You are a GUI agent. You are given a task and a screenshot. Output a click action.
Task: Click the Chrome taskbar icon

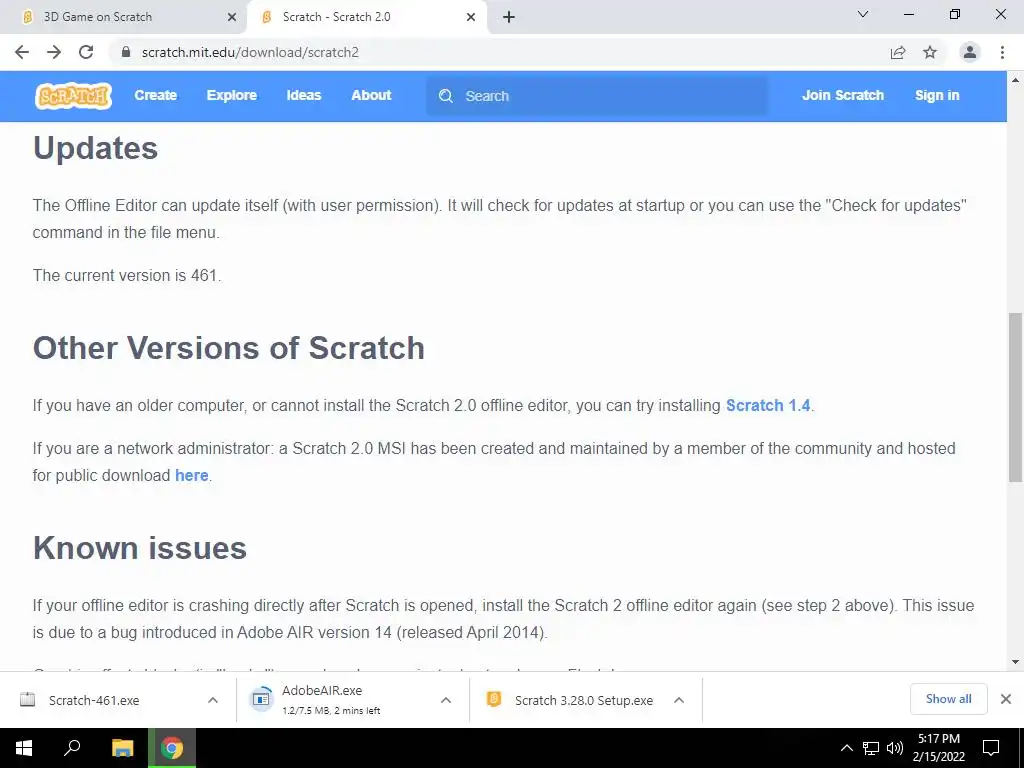[172, 748]
